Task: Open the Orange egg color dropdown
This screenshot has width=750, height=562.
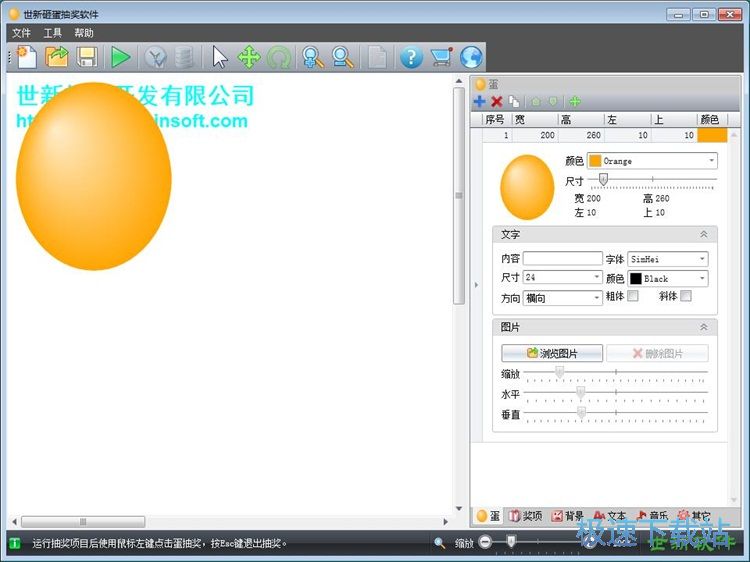Action: tap(651, 161)
